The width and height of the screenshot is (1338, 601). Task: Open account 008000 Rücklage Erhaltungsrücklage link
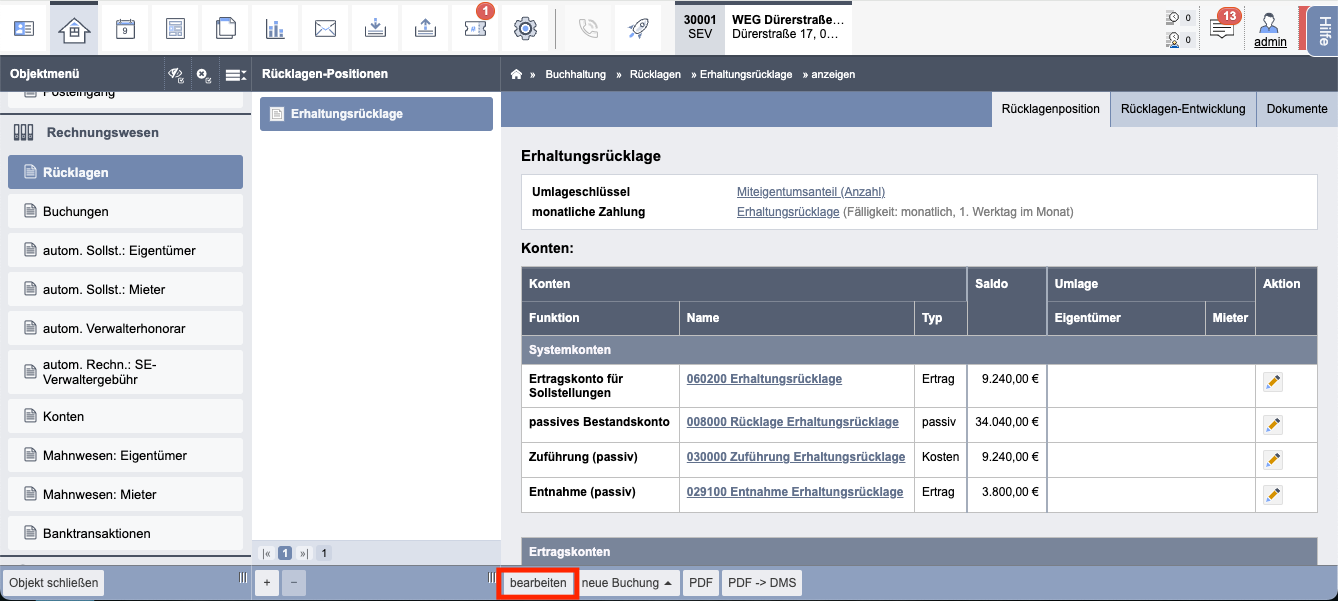coord(792,422)
